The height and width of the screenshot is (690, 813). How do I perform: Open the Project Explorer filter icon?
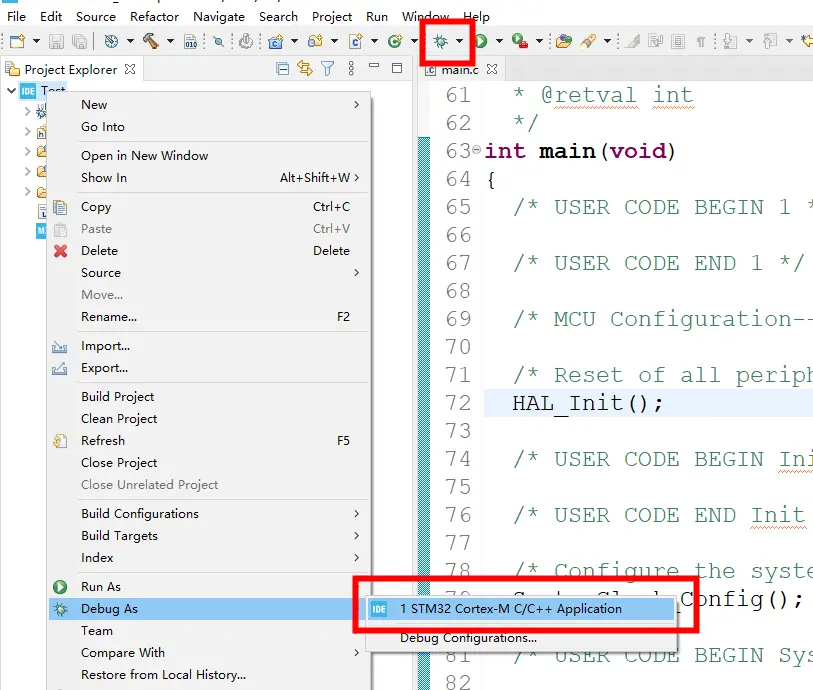click(x=328, y=69)
